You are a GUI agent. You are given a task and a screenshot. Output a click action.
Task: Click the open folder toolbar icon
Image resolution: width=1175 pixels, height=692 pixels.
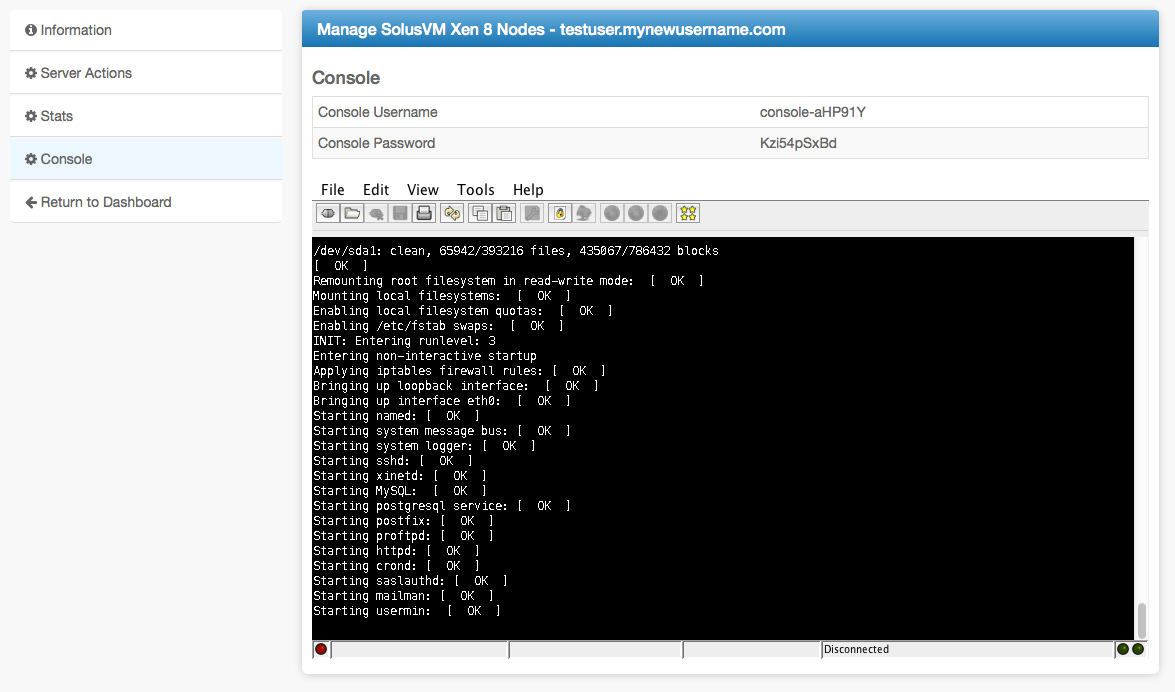352,213
